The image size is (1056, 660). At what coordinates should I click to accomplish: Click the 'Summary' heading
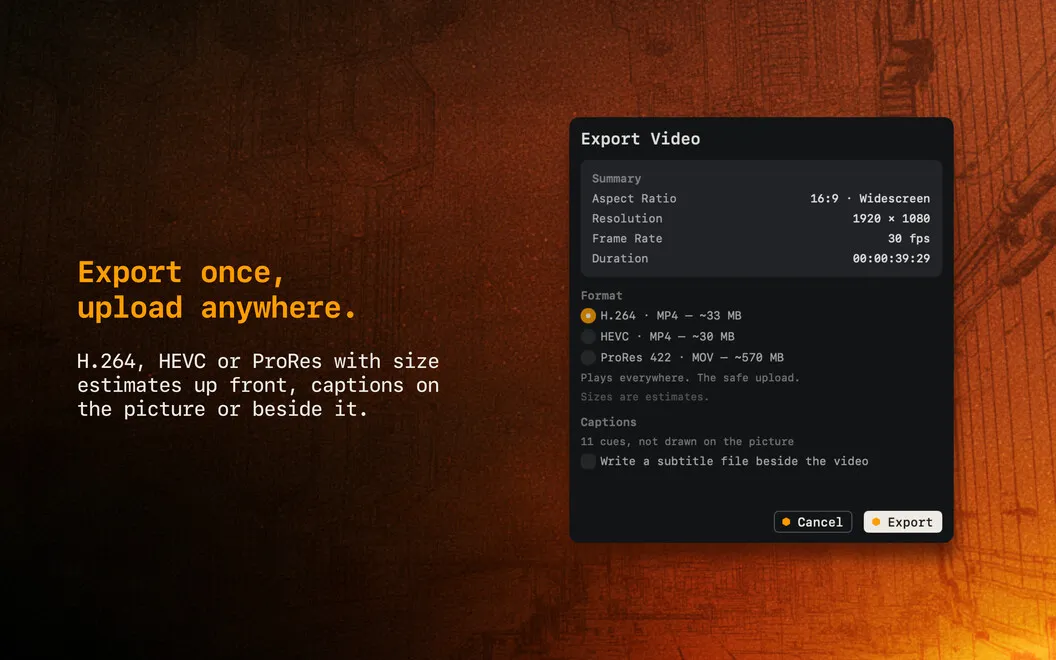[616, 178]
